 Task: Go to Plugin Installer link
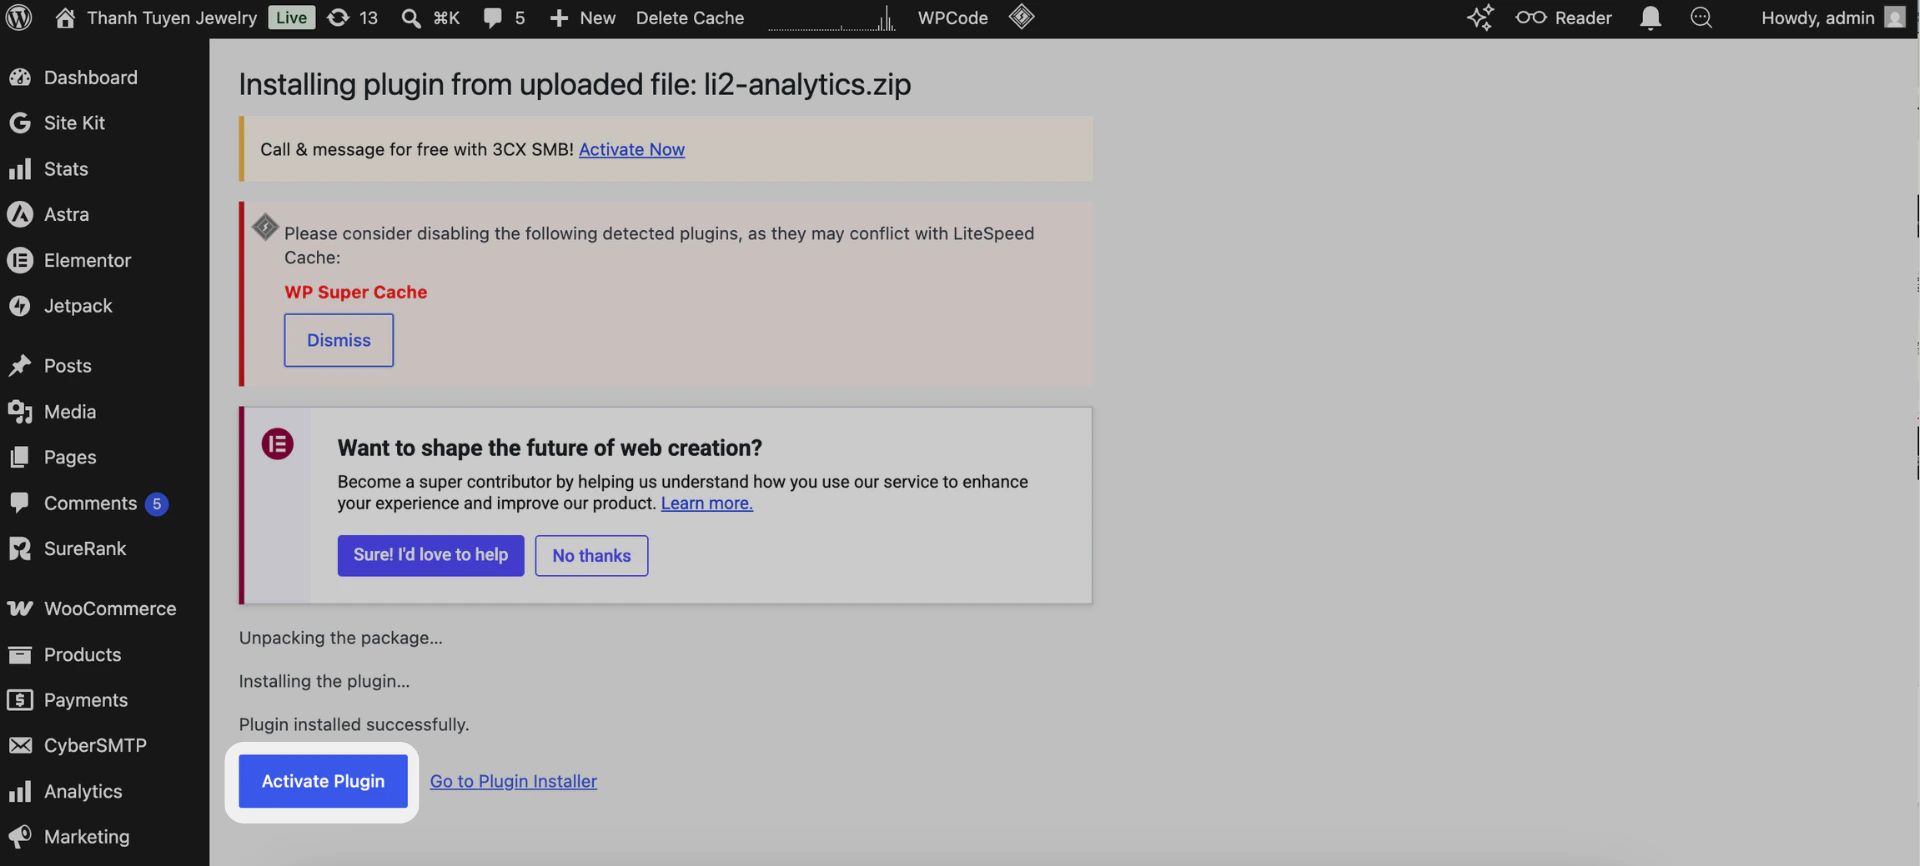[x=513, y=781]
